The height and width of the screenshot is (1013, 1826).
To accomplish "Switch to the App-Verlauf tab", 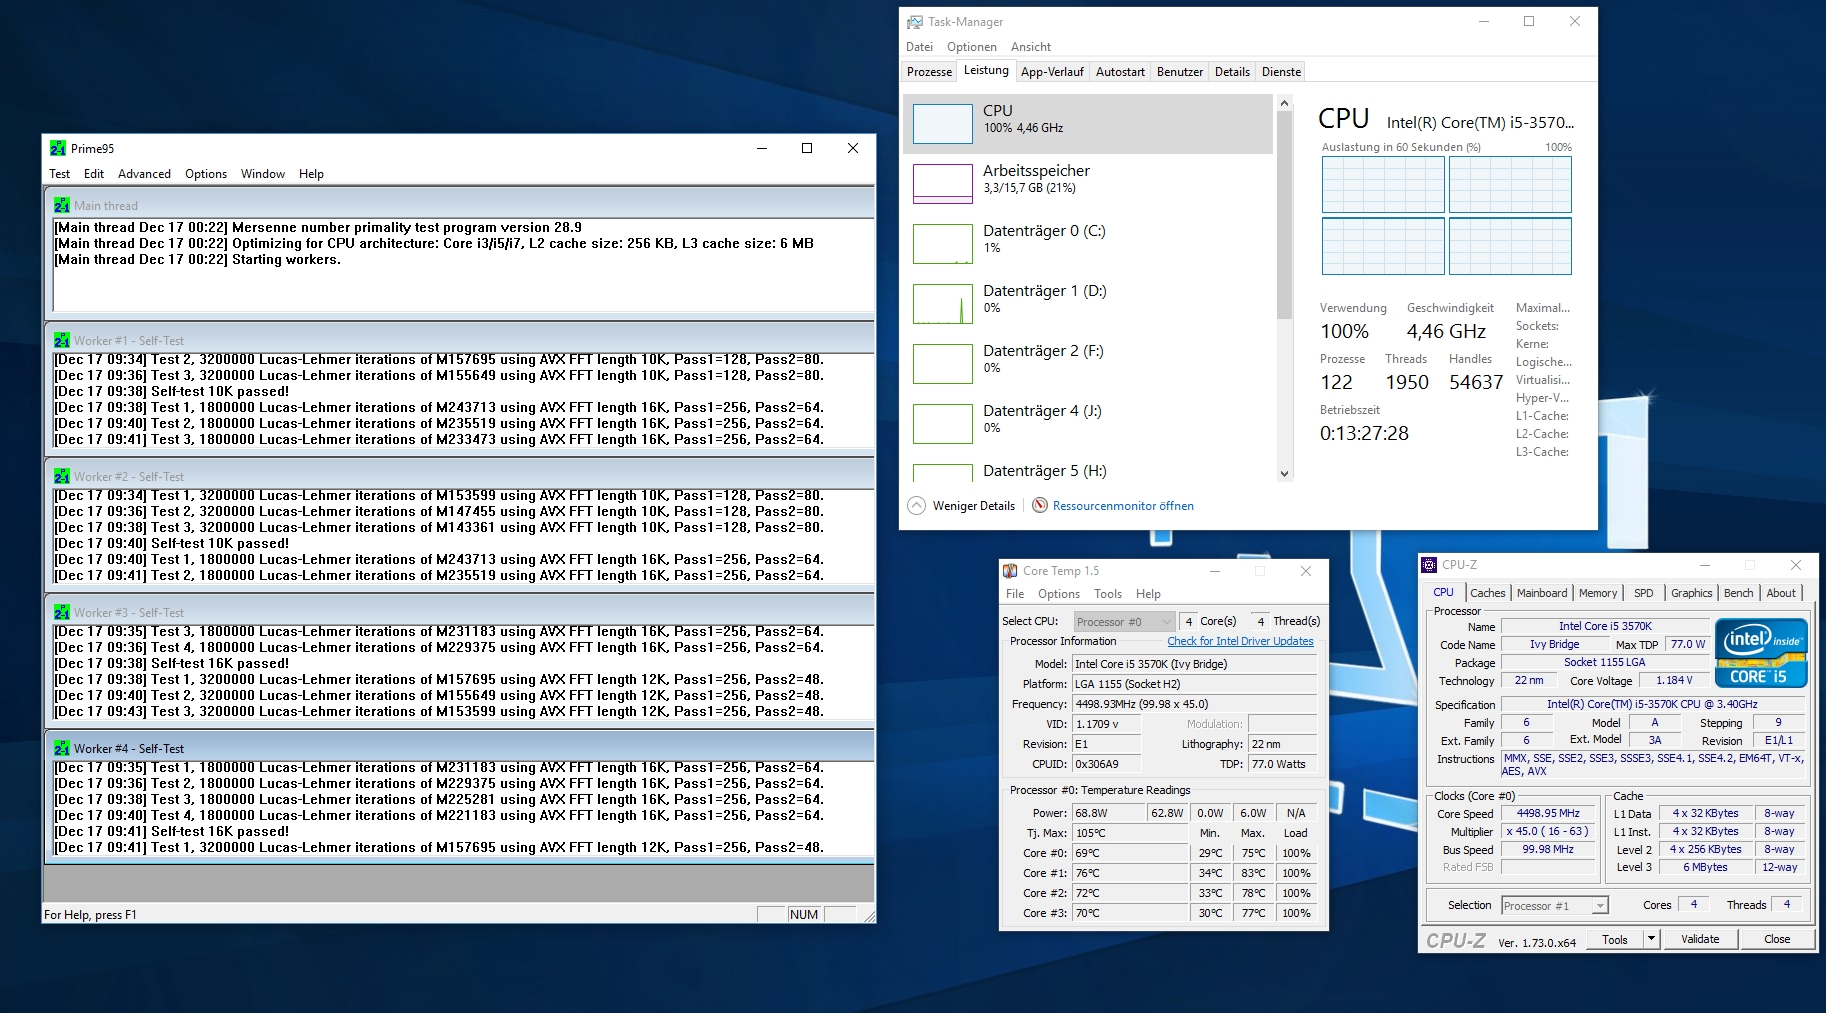I will pyautogui.click(x=1052, y=72).
